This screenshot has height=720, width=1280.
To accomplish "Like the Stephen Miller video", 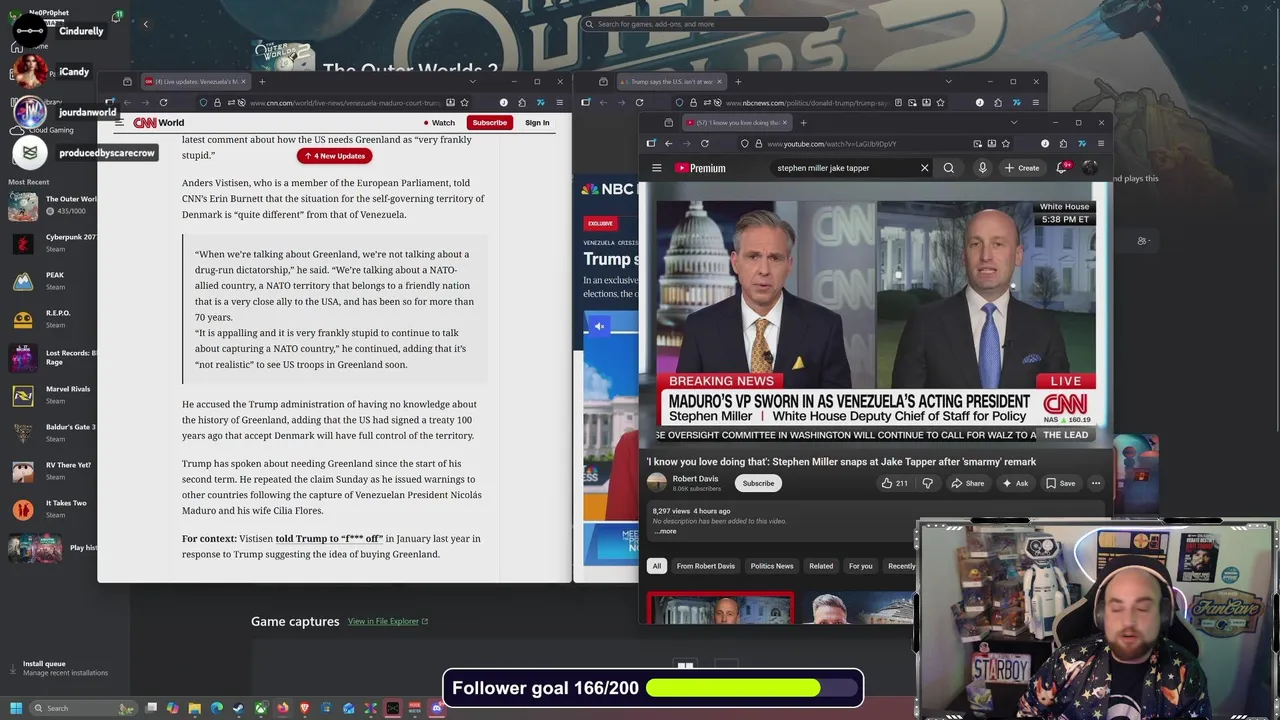I will 894,483.
